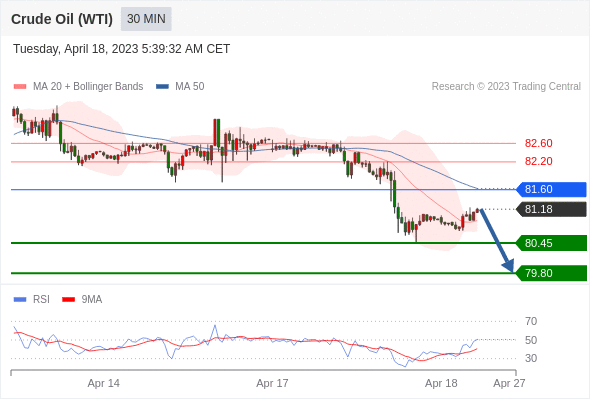This screenshot has width=590, height=400.
Task: Click the MA 20 + Bollinger Bands label
Action: pos(88,87)
